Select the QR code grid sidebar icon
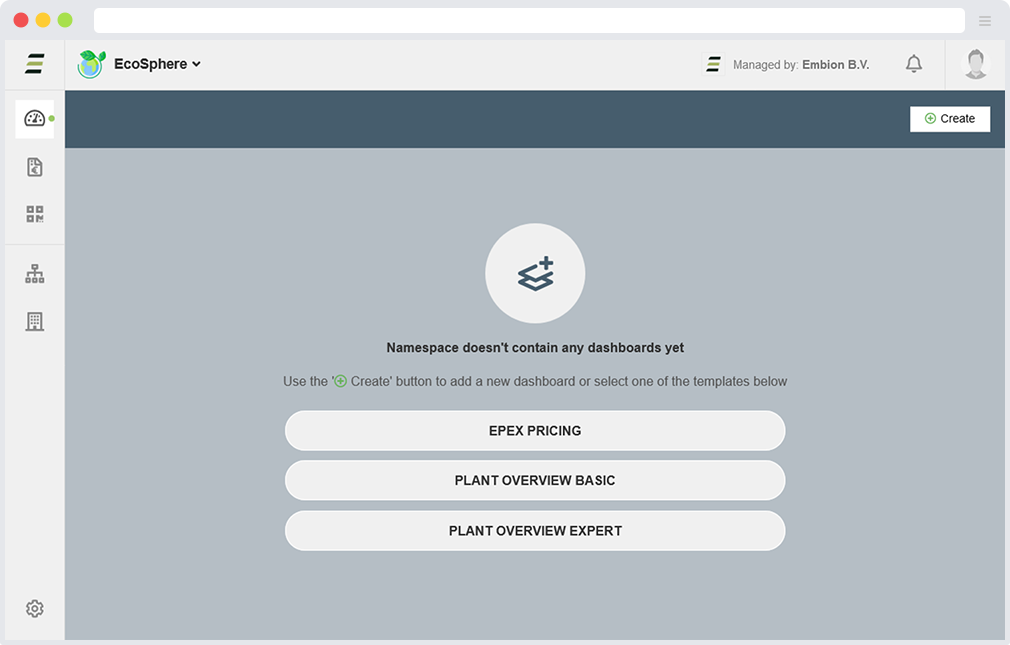Screen dimensions: 1010x645 35,214
